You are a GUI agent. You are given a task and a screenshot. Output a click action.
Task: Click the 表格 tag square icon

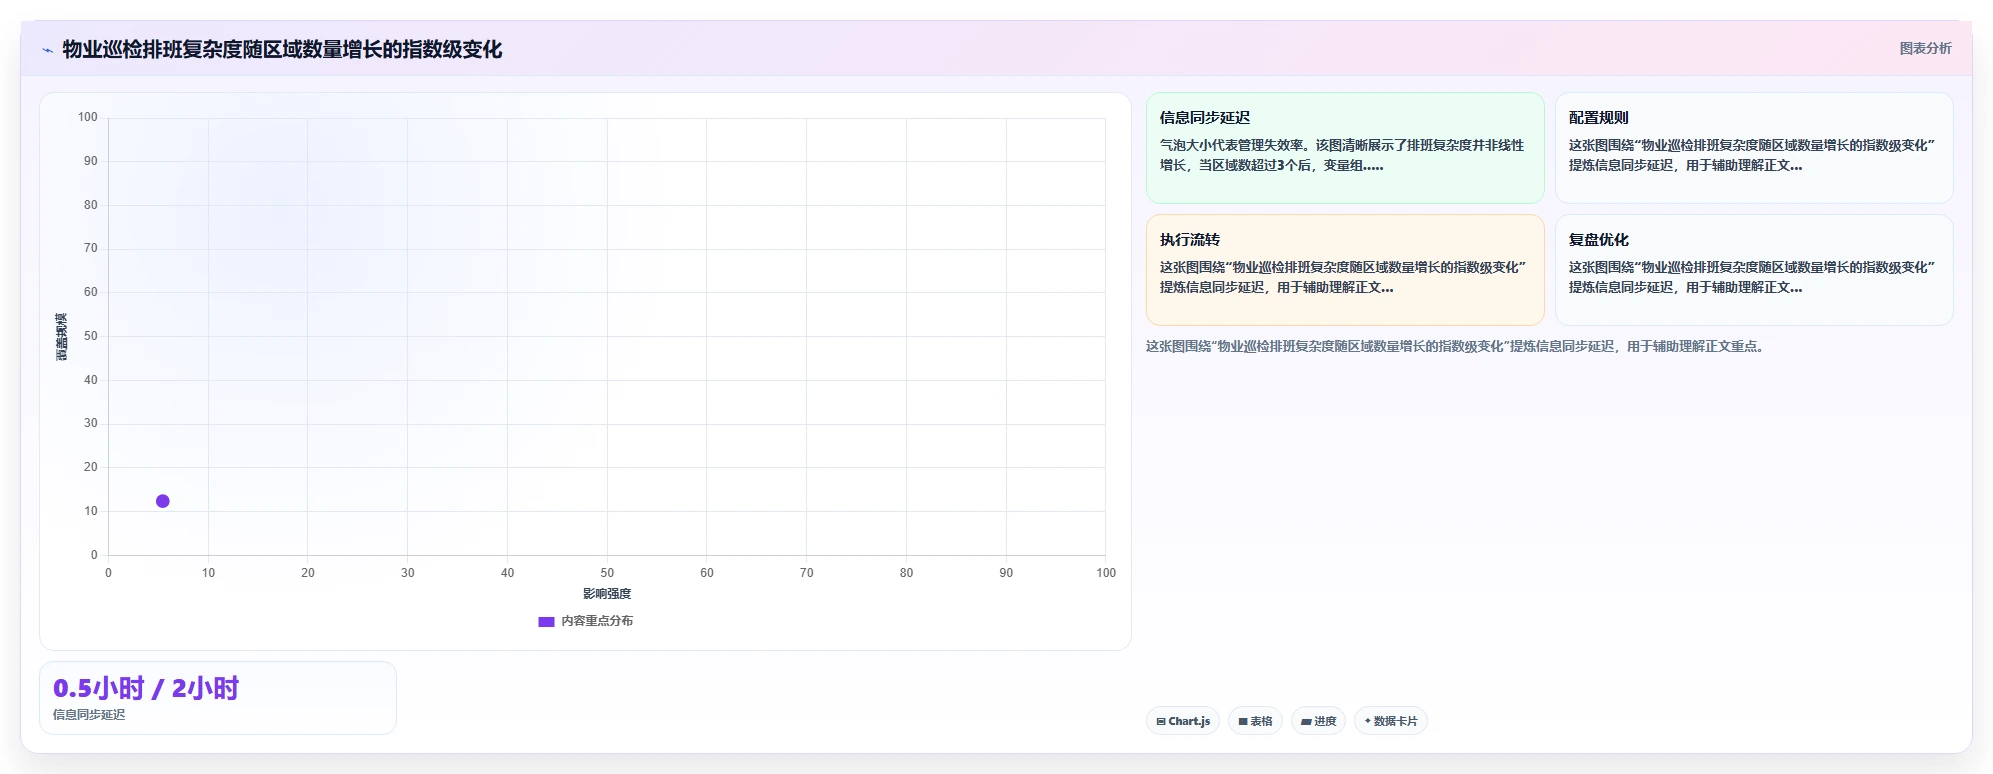1243,721
